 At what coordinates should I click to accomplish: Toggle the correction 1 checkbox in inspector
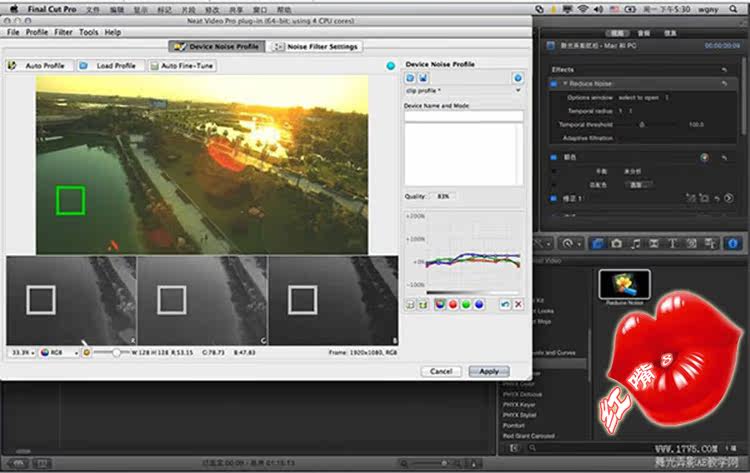click(553, 198)
